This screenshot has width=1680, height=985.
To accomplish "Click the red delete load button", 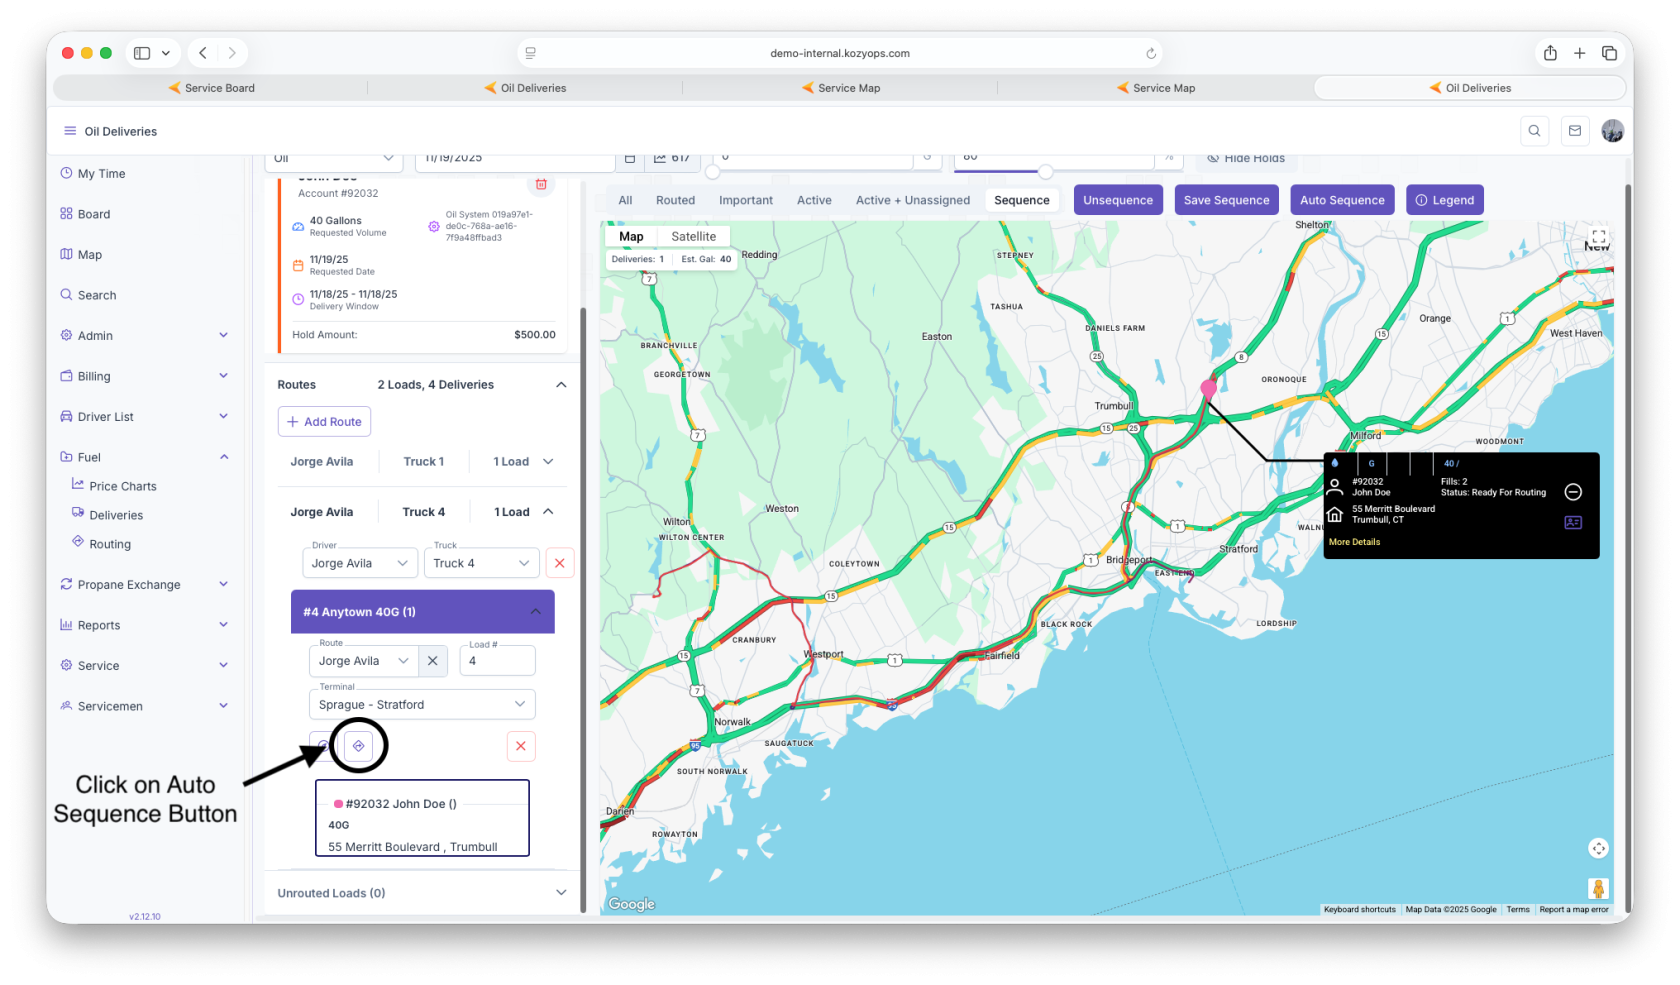I will (x=520, y=746).
